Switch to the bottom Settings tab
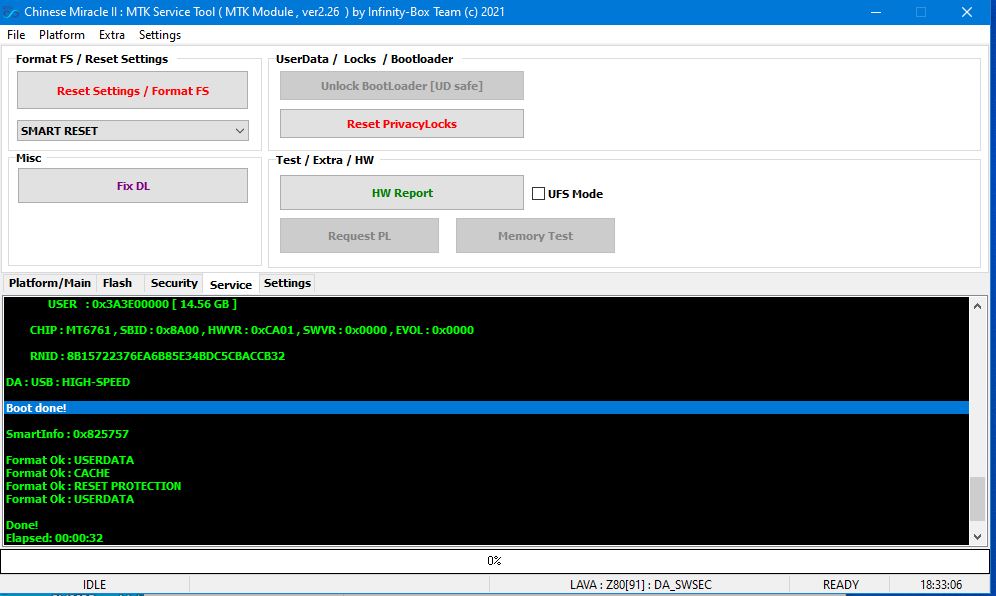 287,283
